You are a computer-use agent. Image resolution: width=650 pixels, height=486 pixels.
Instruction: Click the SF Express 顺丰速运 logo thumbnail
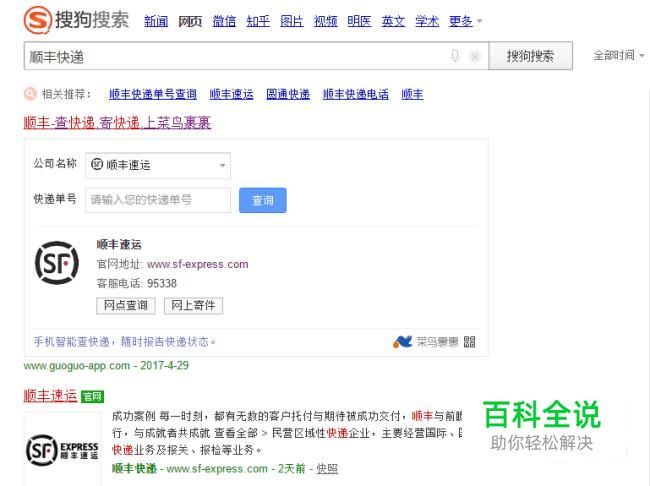coord(62,450)
